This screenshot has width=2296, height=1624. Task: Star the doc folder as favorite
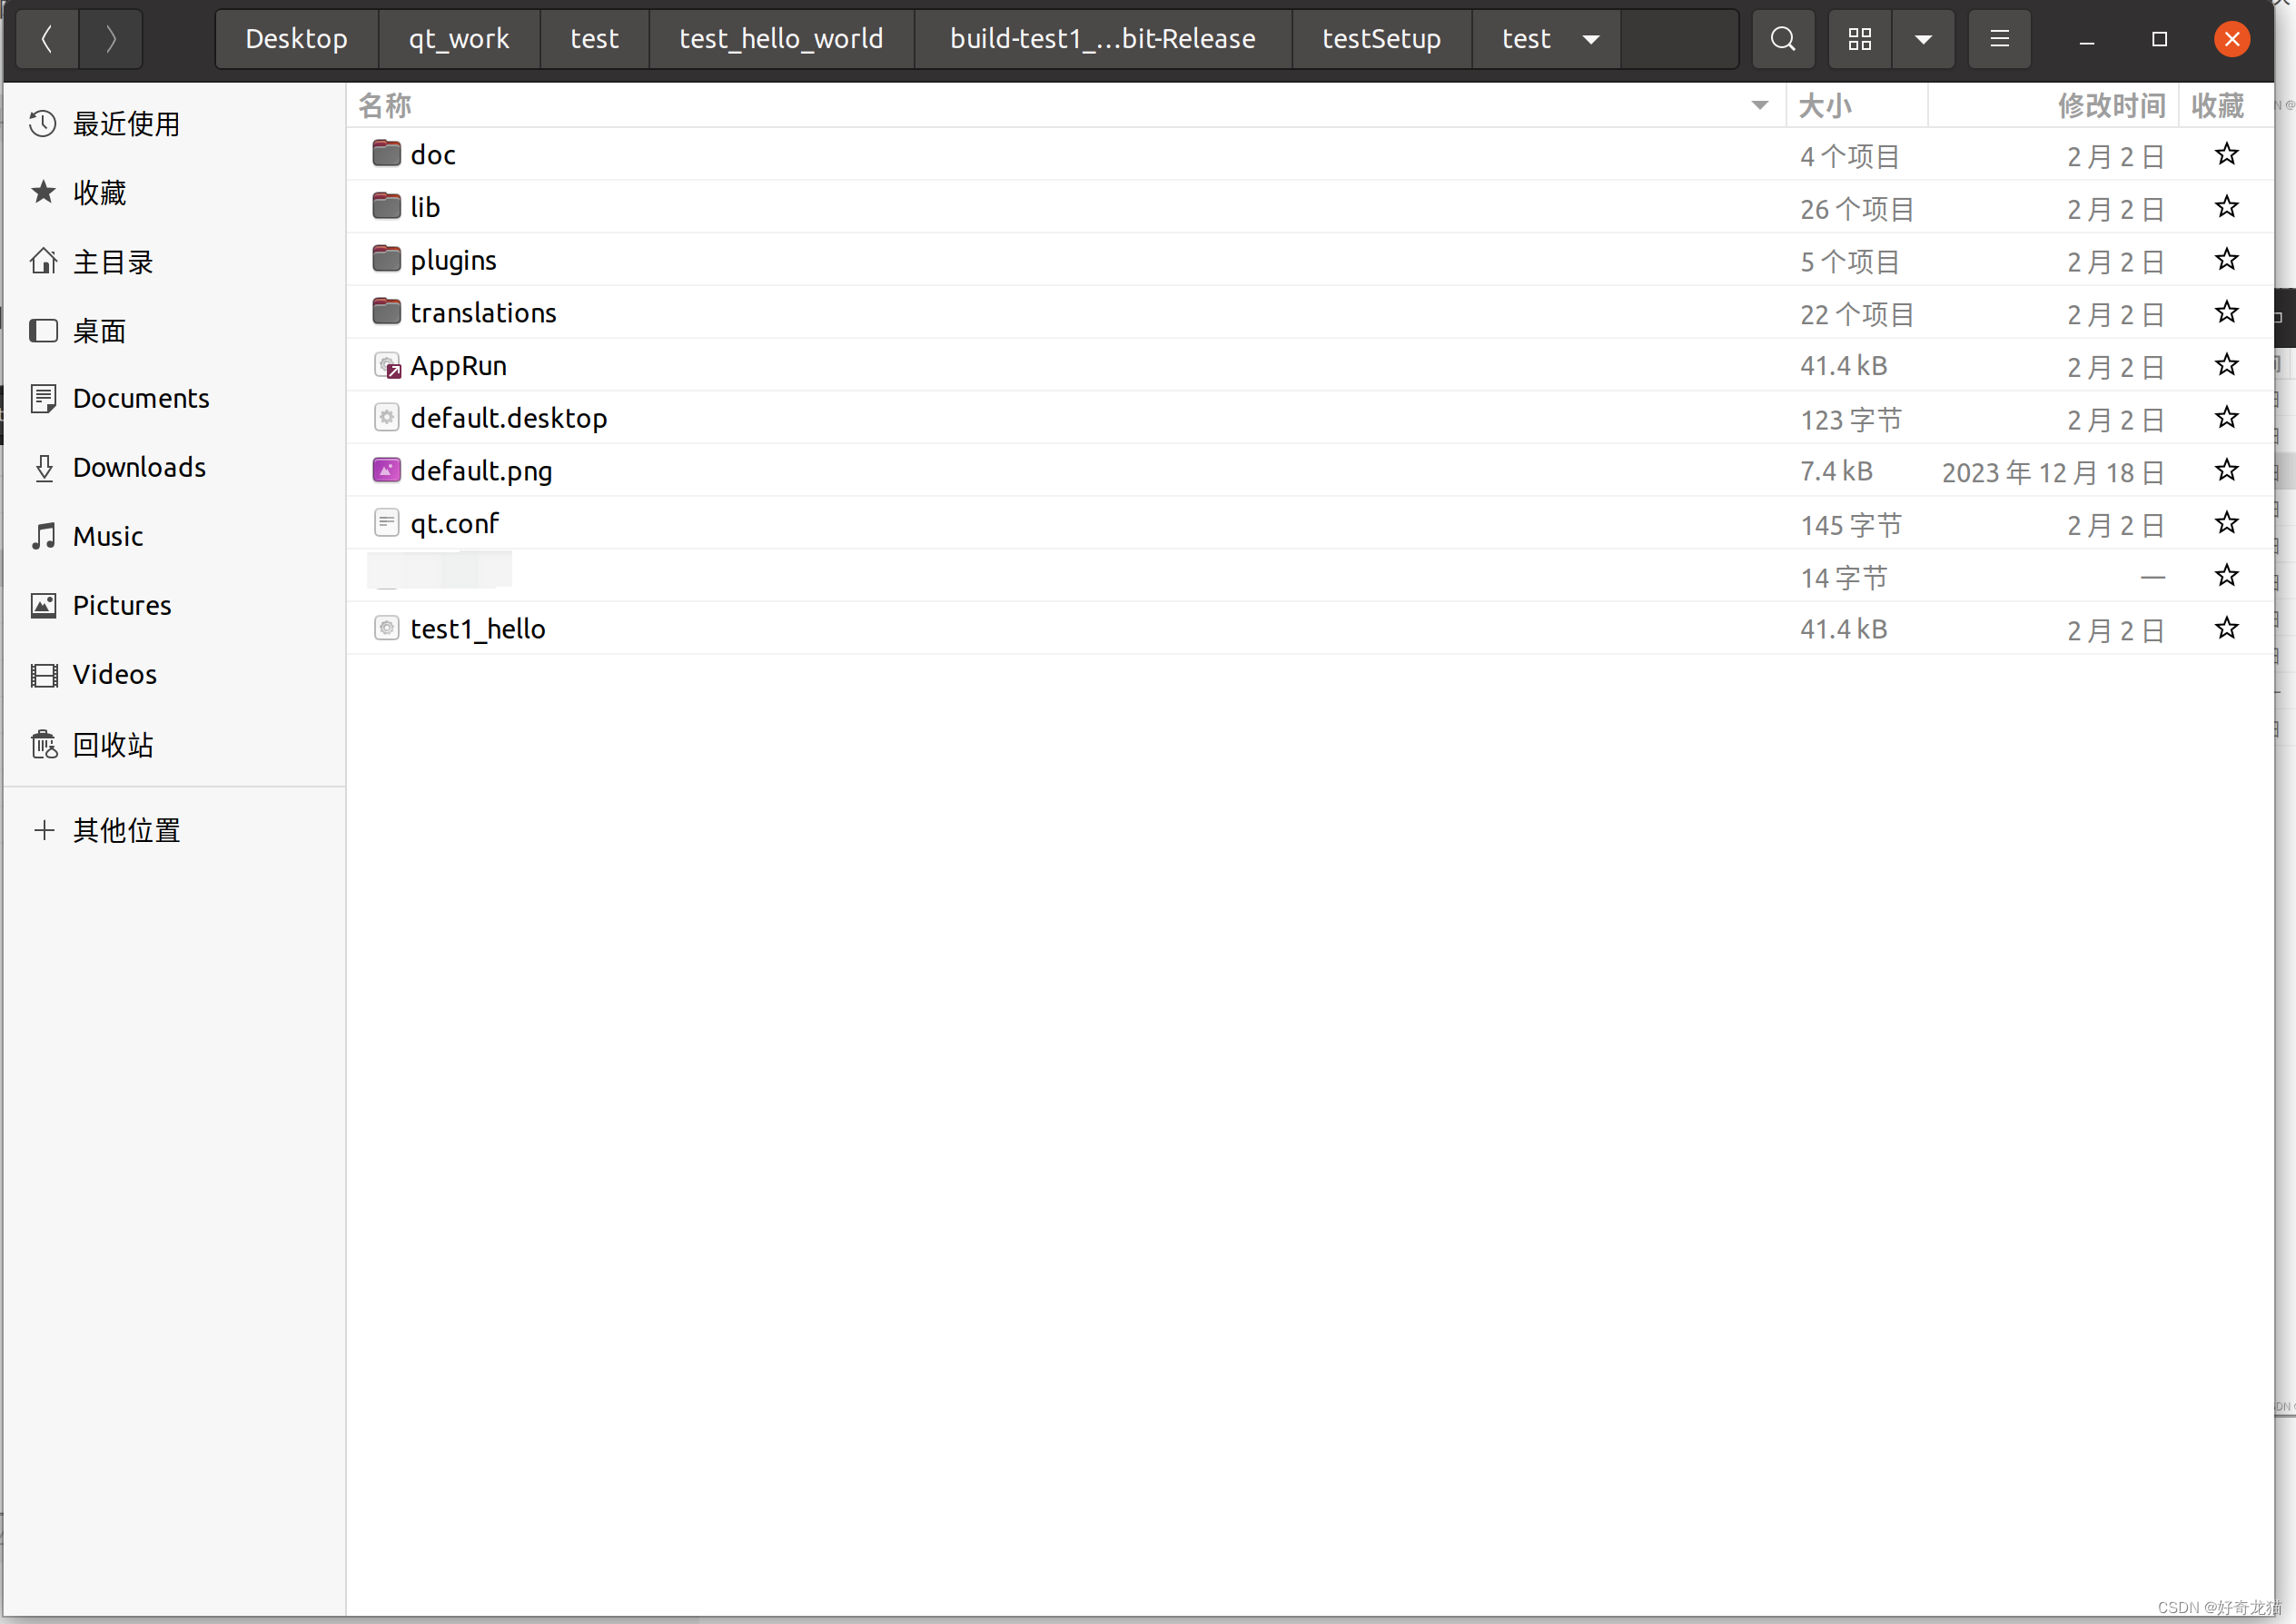pos(2225,154)
